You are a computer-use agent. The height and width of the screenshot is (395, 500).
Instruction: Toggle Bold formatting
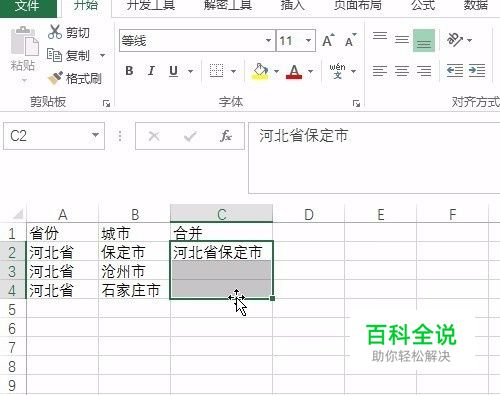click(x=129, y=71)
